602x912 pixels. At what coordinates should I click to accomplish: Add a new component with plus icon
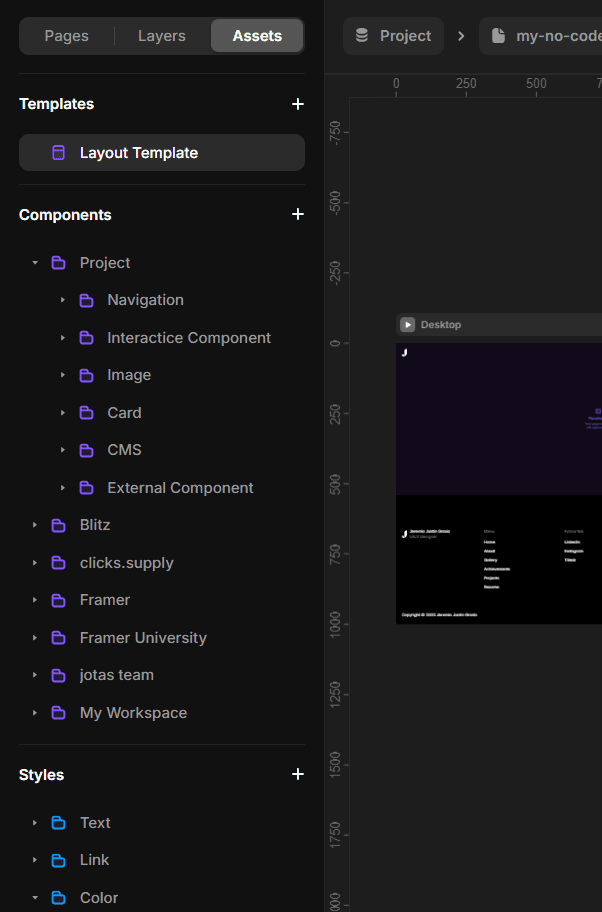click(298, 215)
